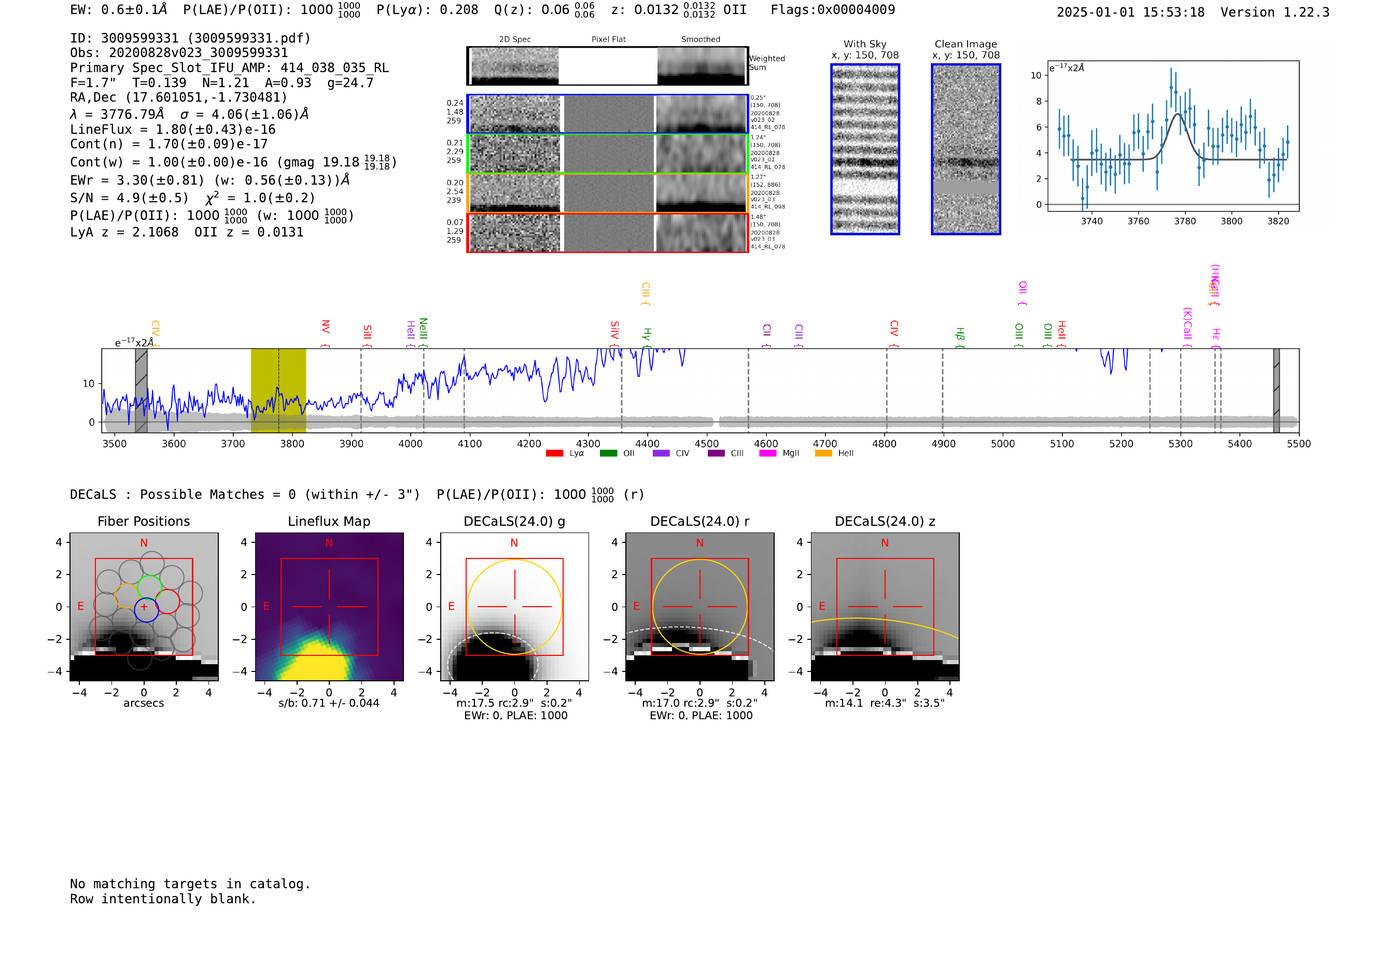Click the magenta MgII legend swatch
The height and width of the screenshot is (953, 1400).
[x=768, y=453]
